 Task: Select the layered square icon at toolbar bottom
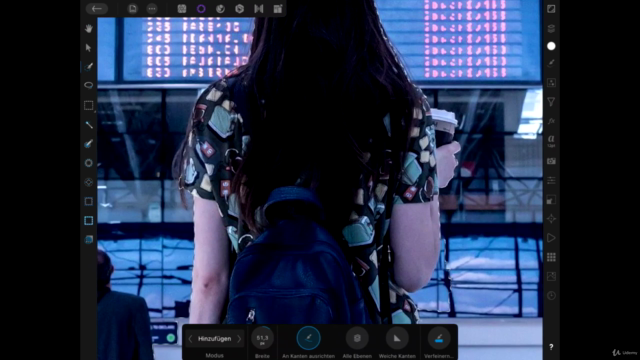tap(89, 240)
